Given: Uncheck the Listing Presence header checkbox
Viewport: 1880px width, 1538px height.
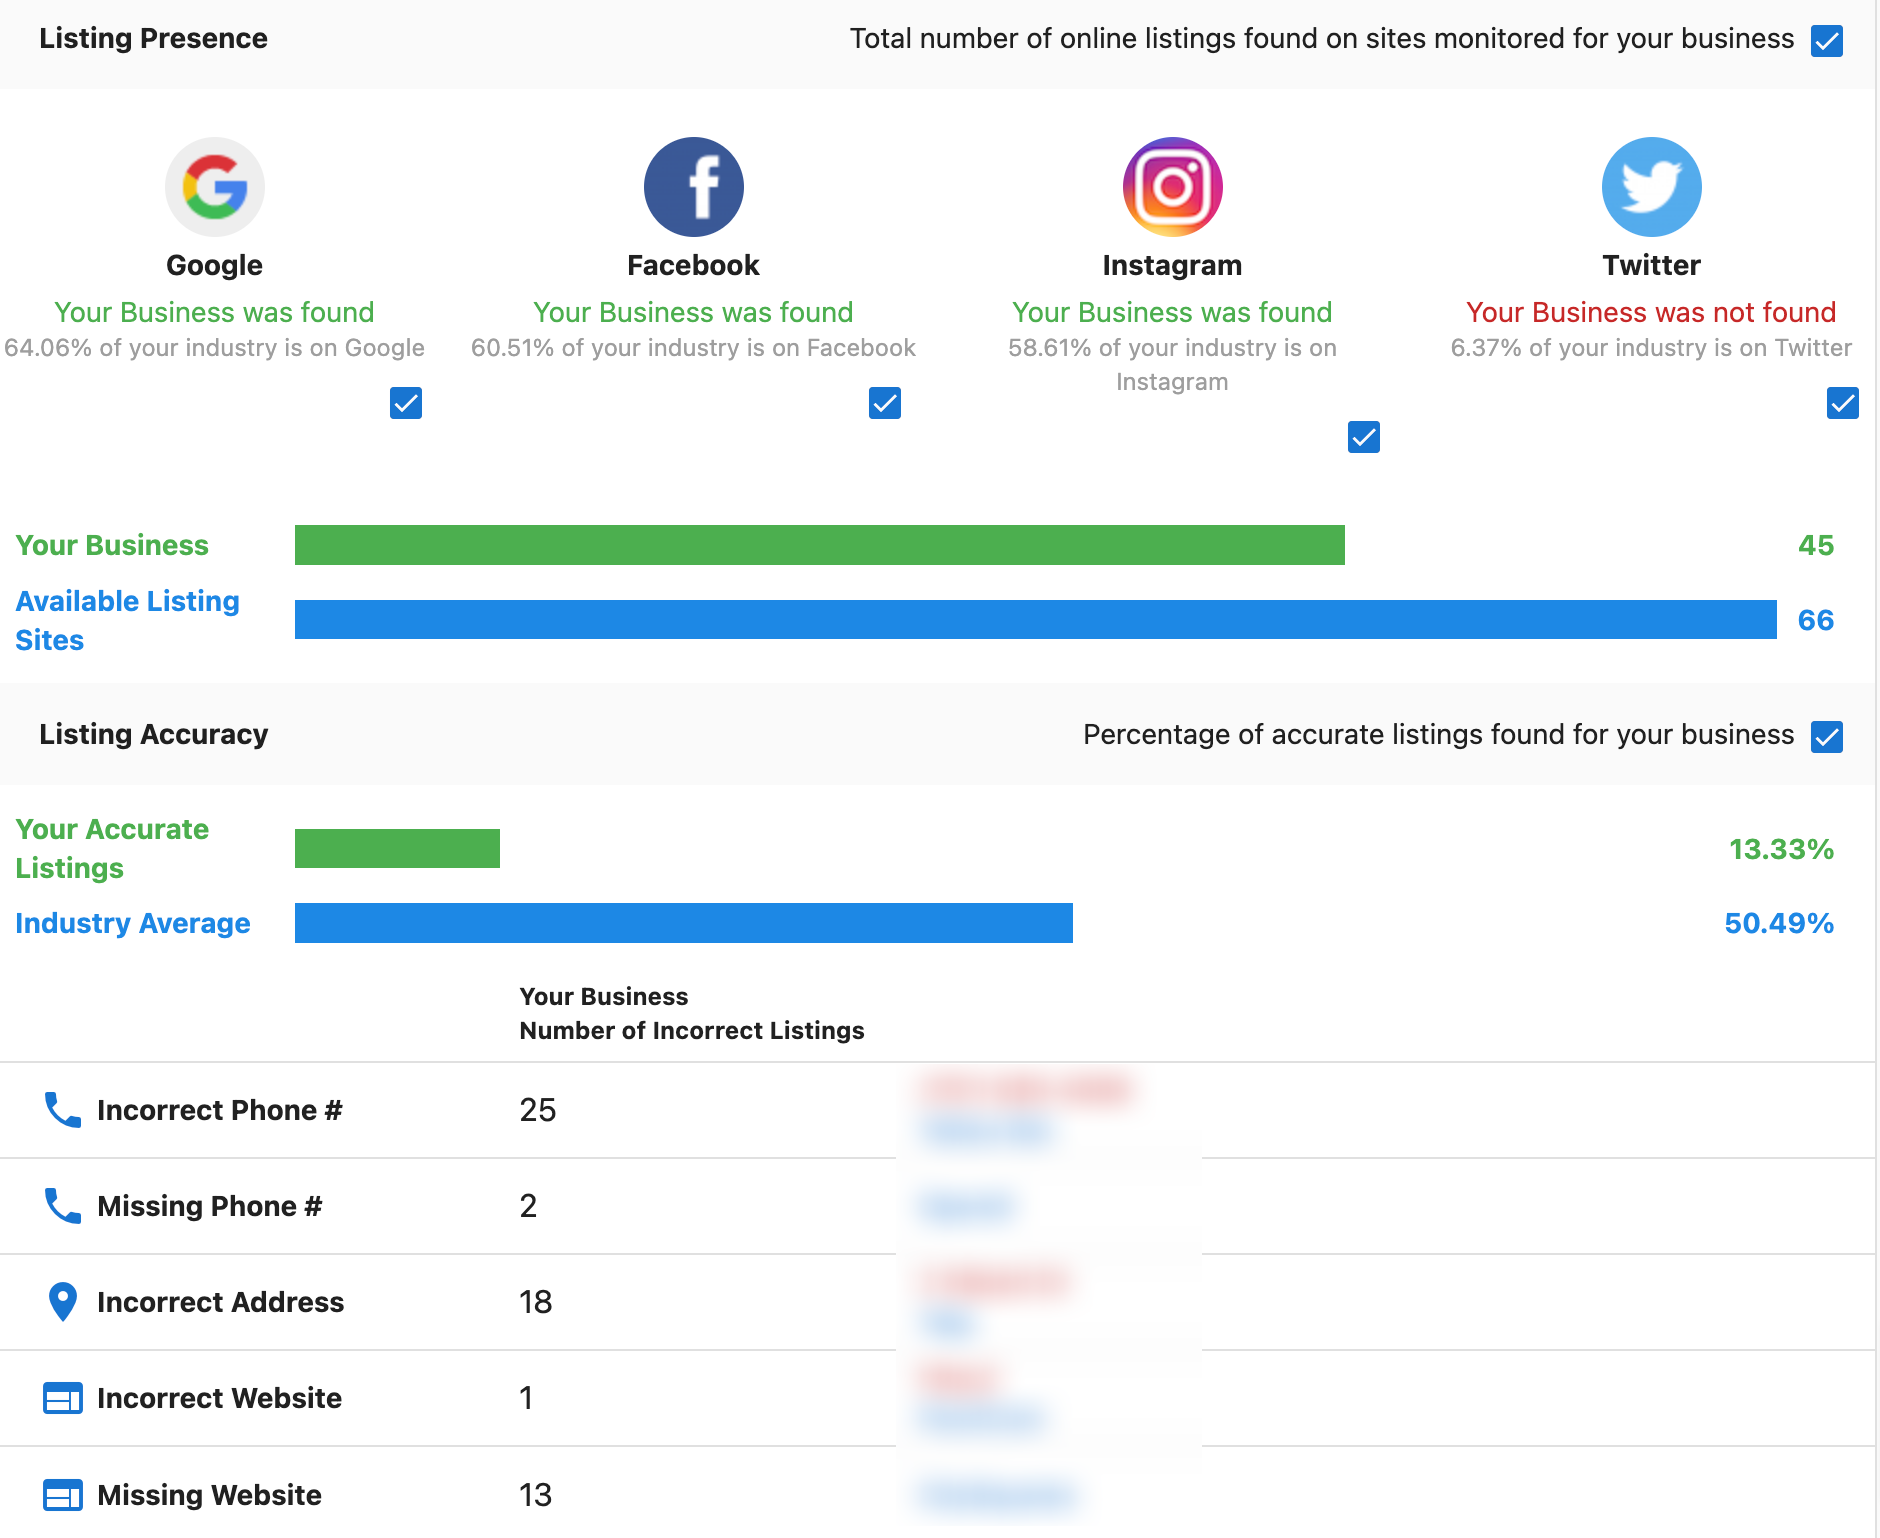Looking at the screenshot, I should (1827, 41).
